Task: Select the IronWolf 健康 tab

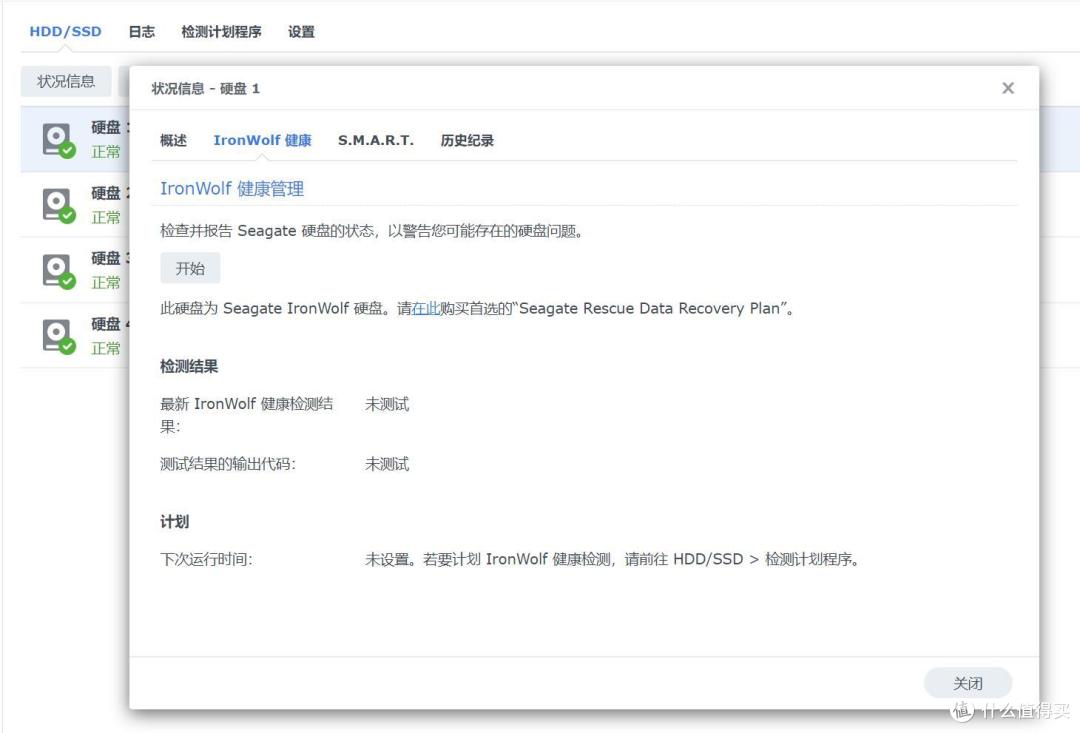Action: point(262,141)
